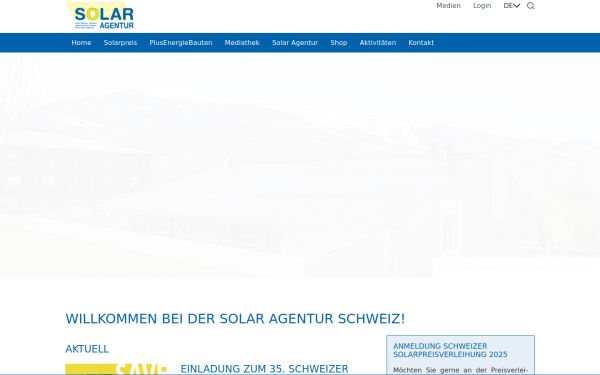This screenshot has height=375, width=600.
Task: Go to Kontakt in the navigation
Action: pyautogui.click(x=421, y=42)
